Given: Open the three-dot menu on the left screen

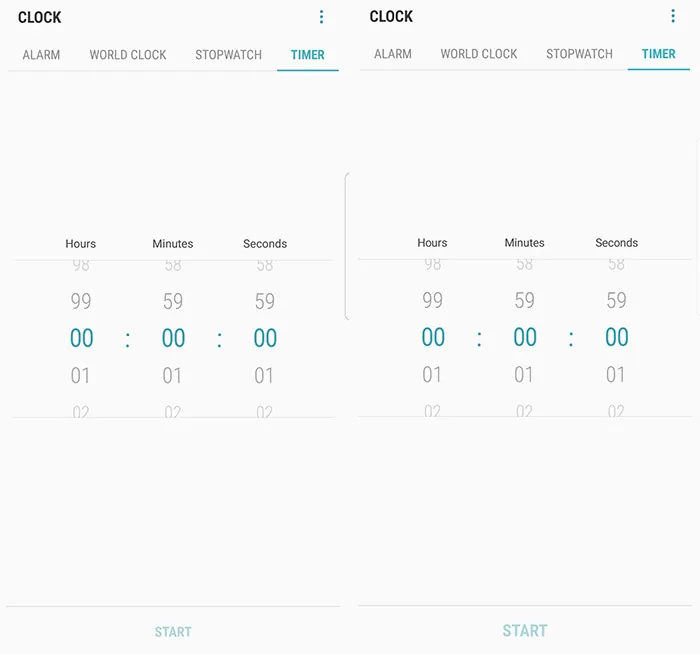Looking at the screenshot, I should 321,17.
